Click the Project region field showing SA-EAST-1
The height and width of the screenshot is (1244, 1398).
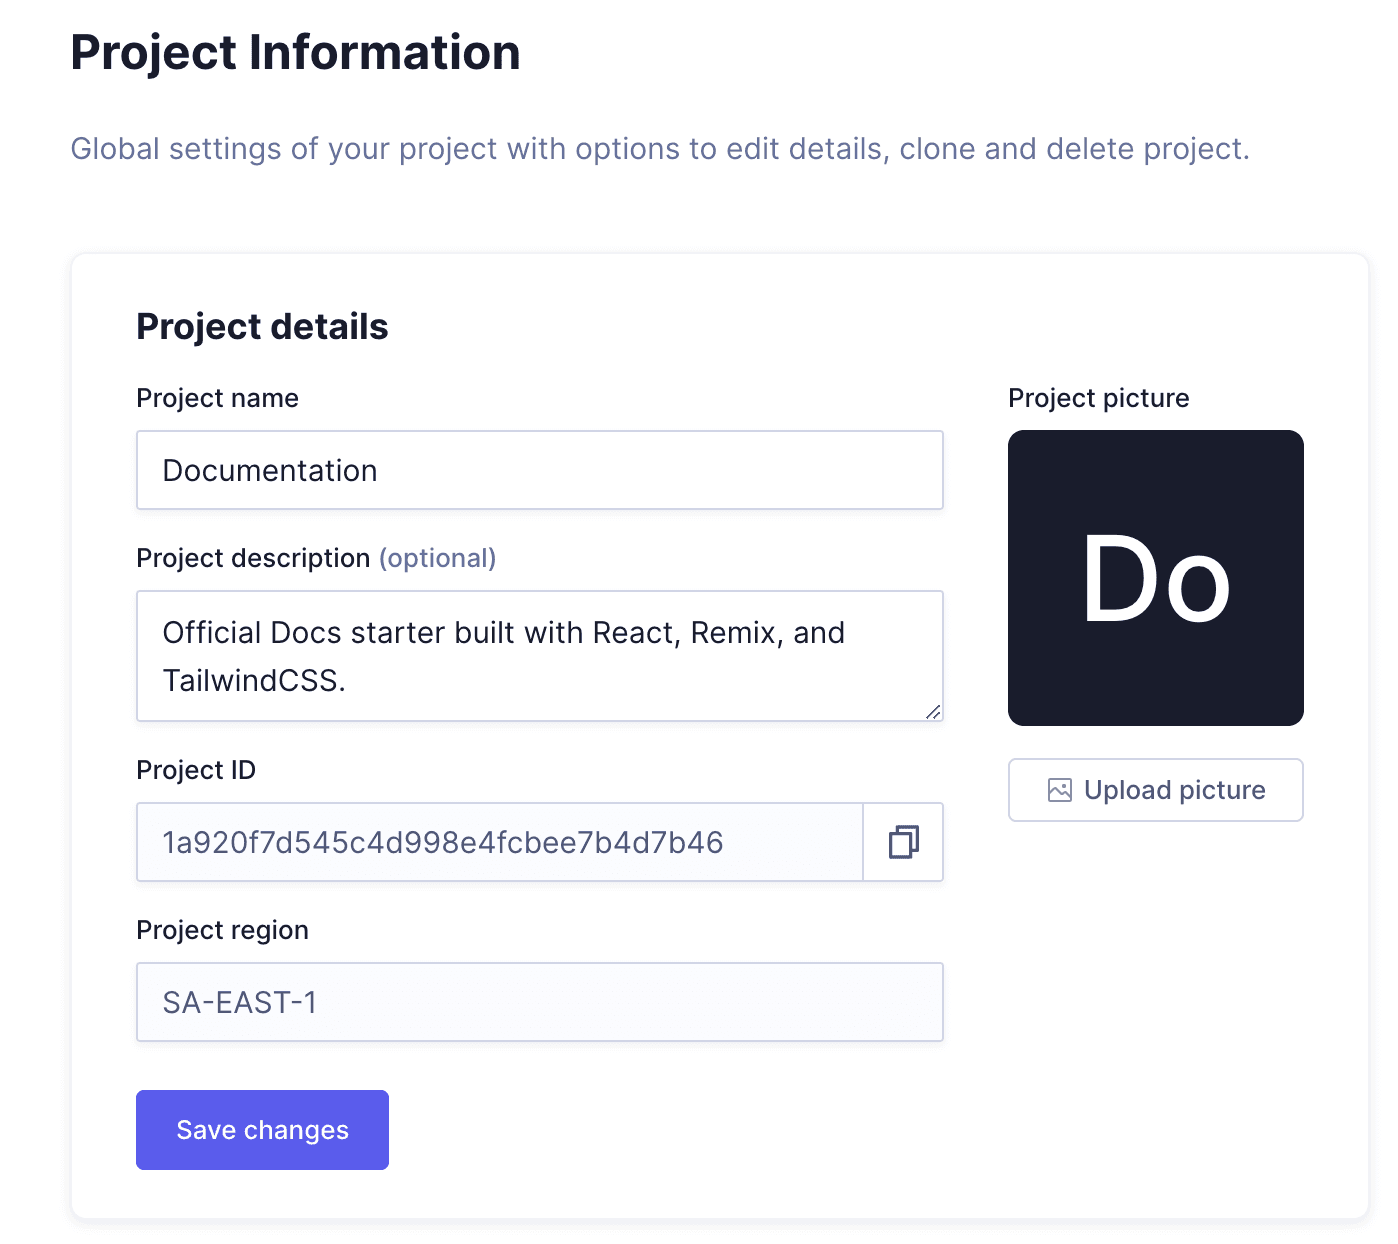coord(540,1001)
